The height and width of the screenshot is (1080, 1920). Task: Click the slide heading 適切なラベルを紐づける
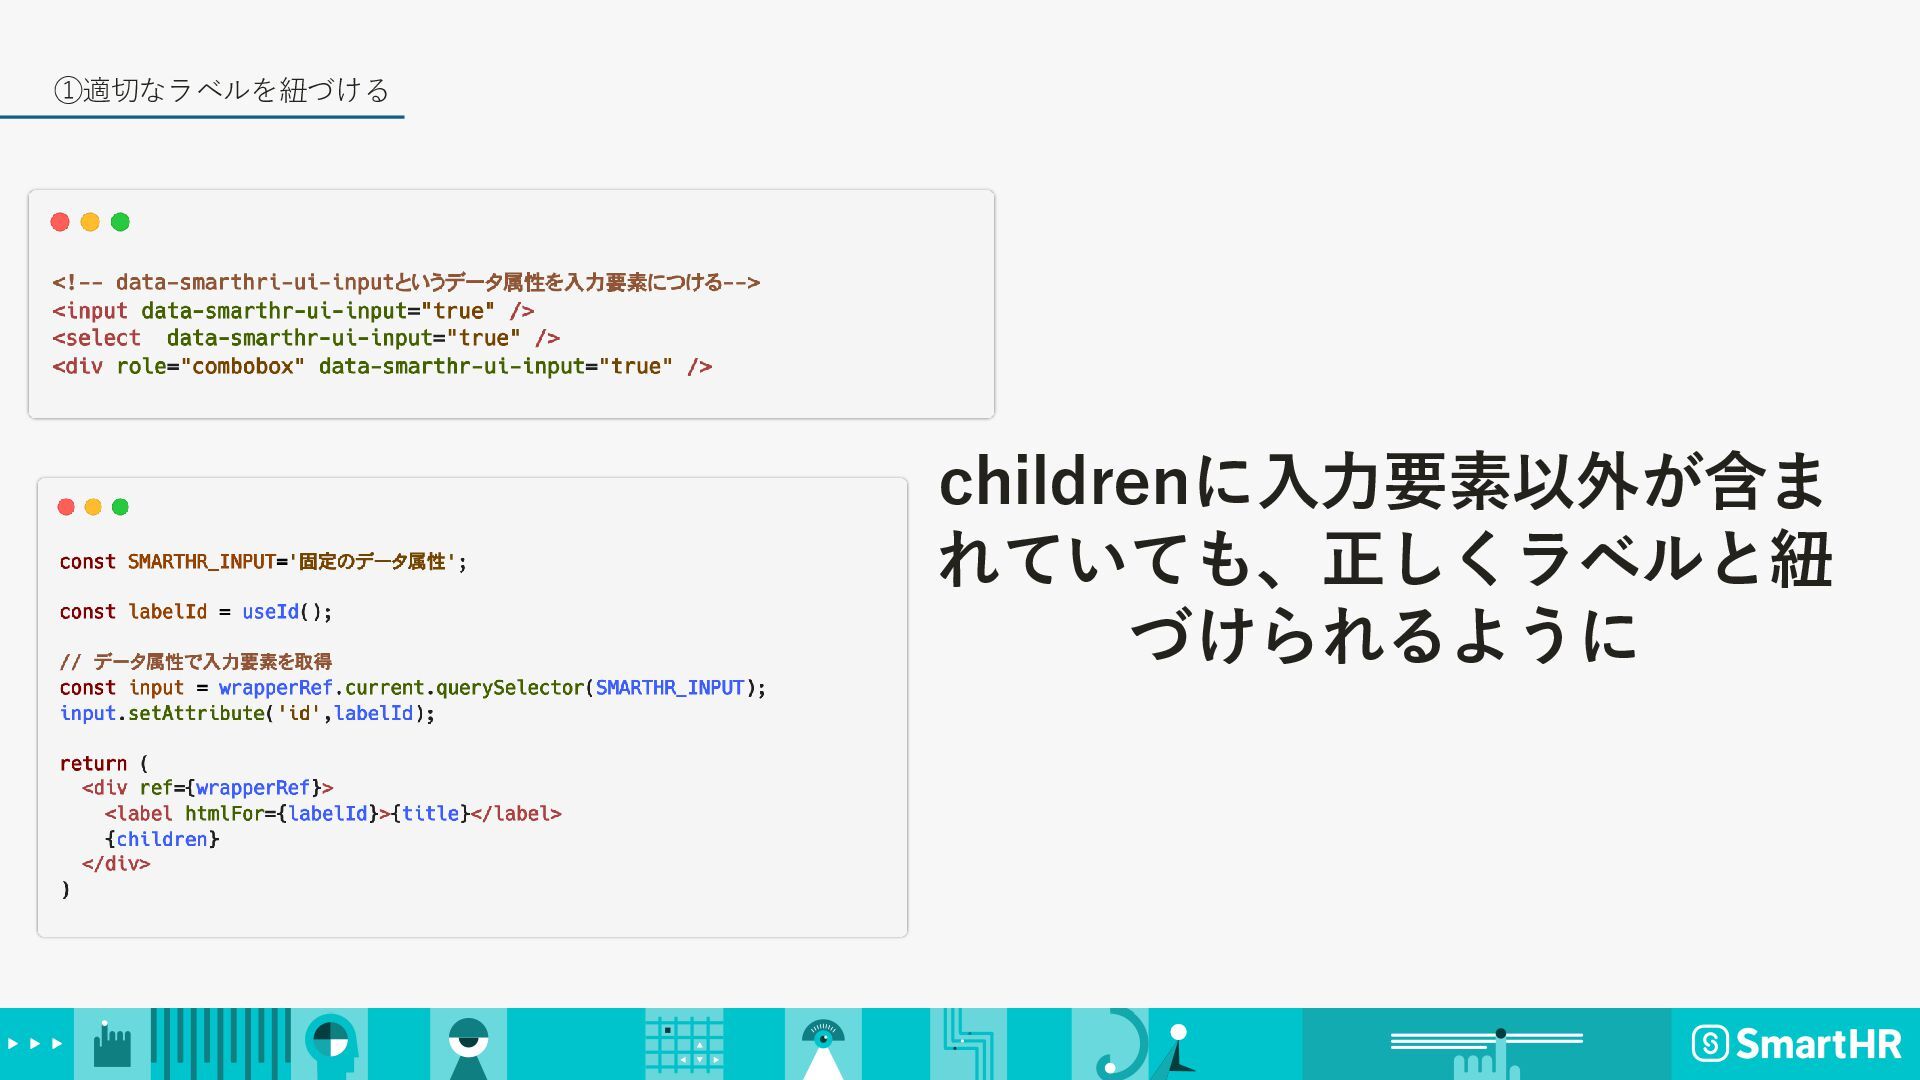(x=221, y=90)
